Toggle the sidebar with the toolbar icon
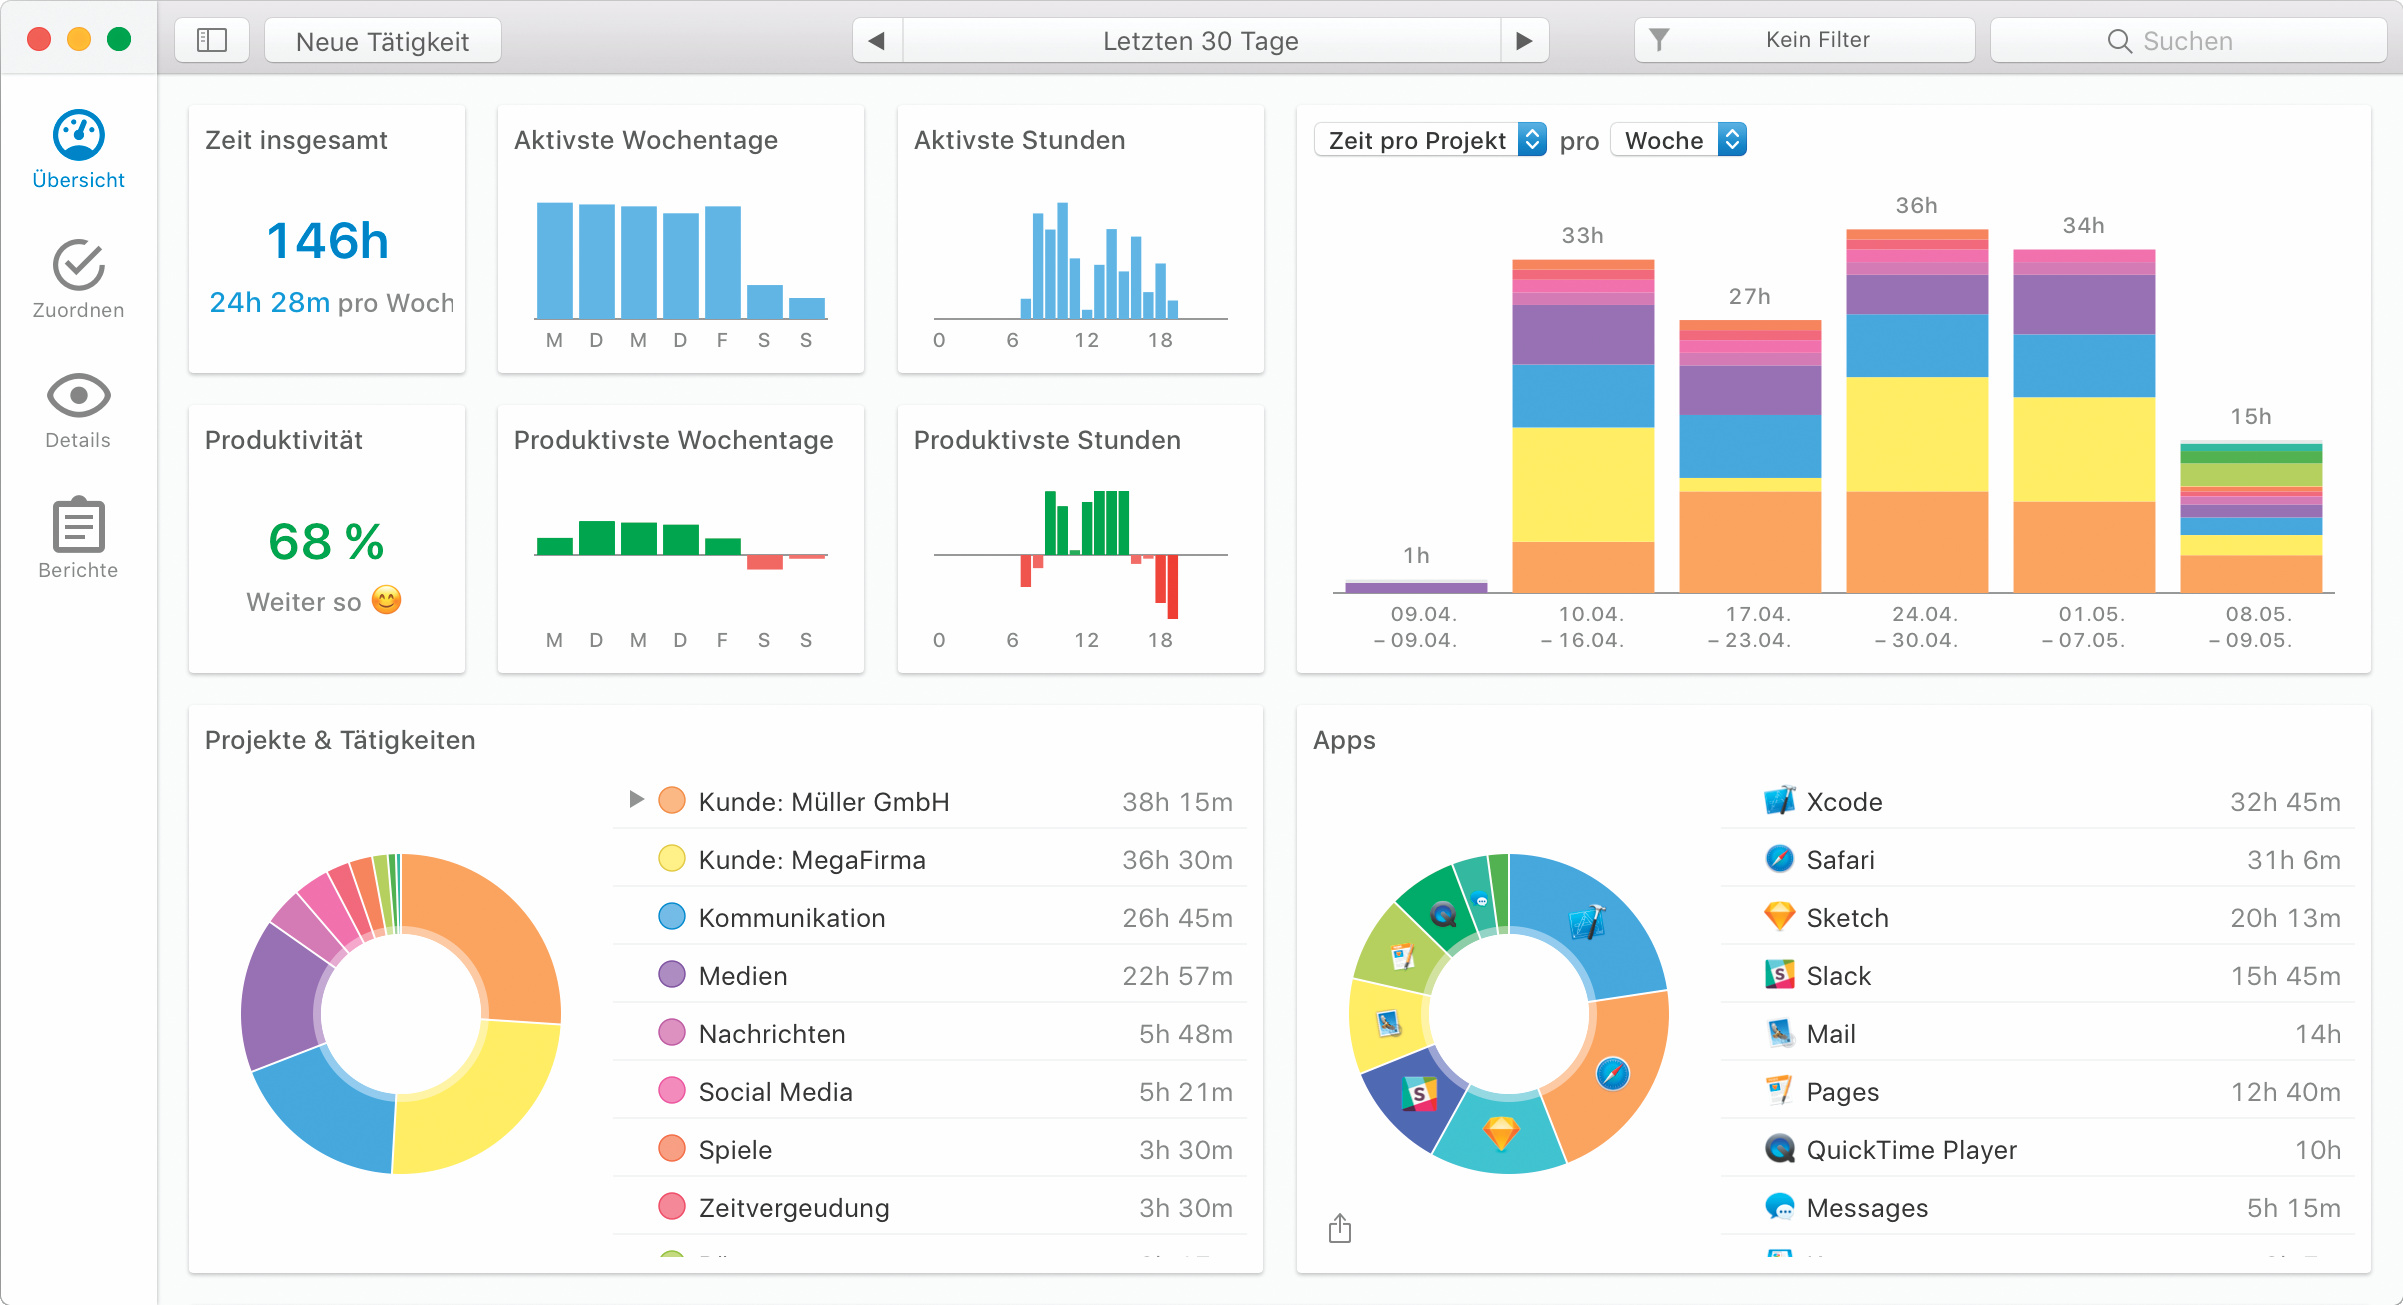 coord(212,41)
